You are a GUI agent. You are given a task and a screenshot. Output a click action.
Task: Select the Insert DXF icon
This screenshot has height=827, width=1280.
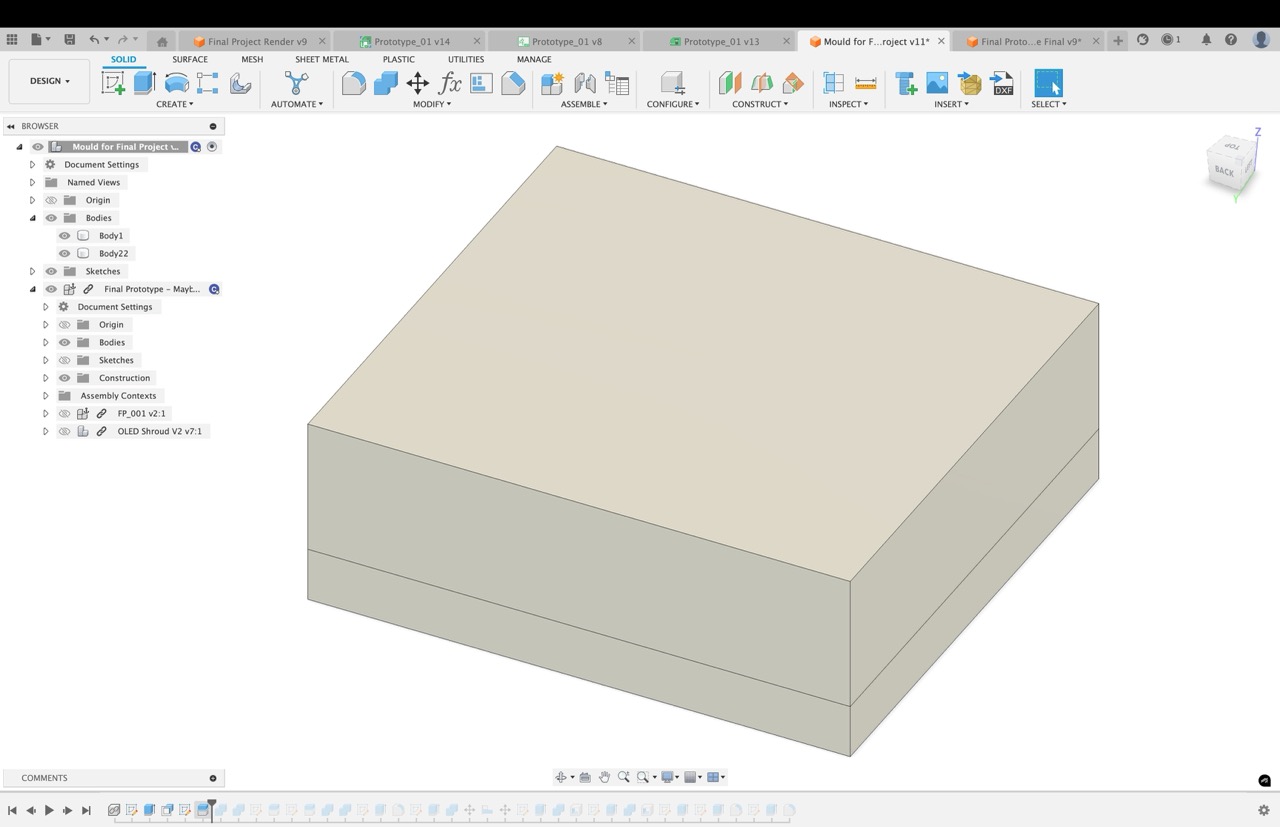click(1002, 83)
